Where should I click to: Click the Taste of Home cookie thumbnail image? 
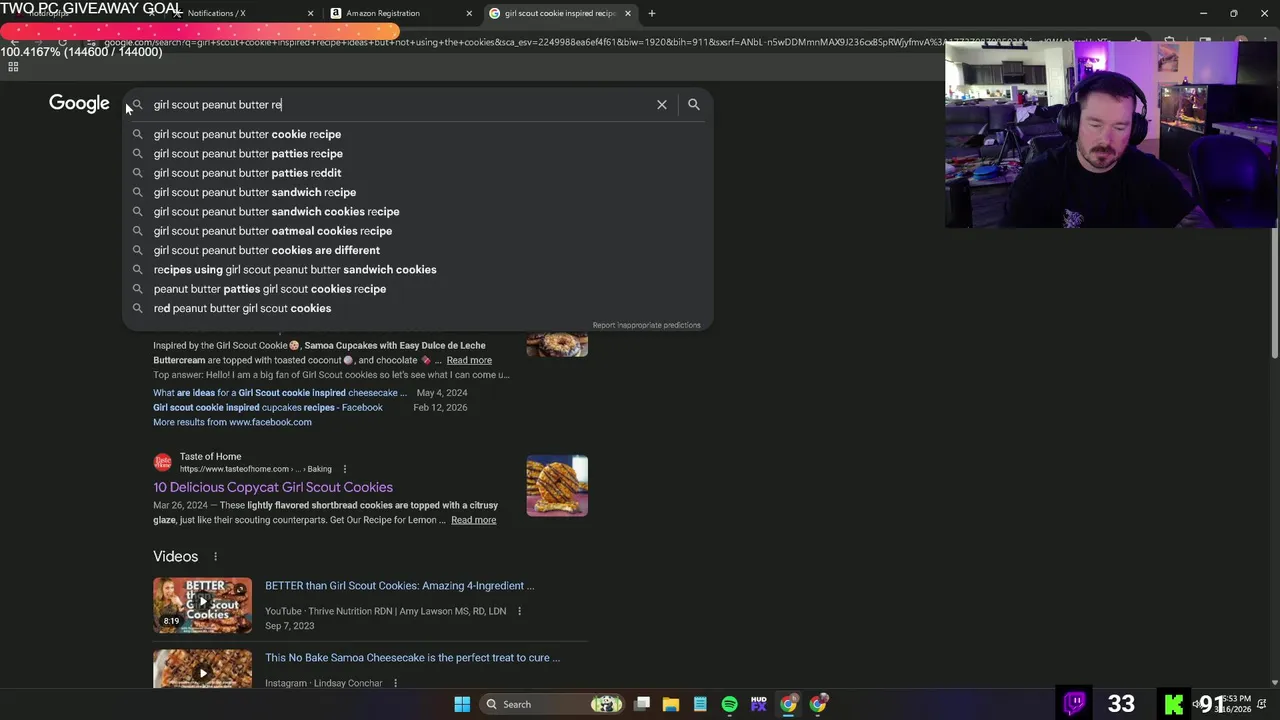[557, 486]
